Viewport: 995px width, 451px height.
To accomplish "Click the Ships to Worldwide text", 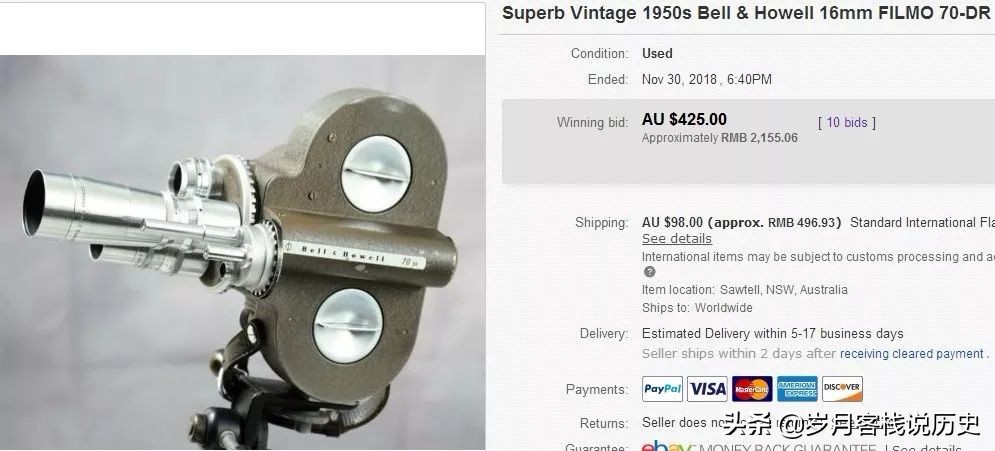I will tap(697, 308).
